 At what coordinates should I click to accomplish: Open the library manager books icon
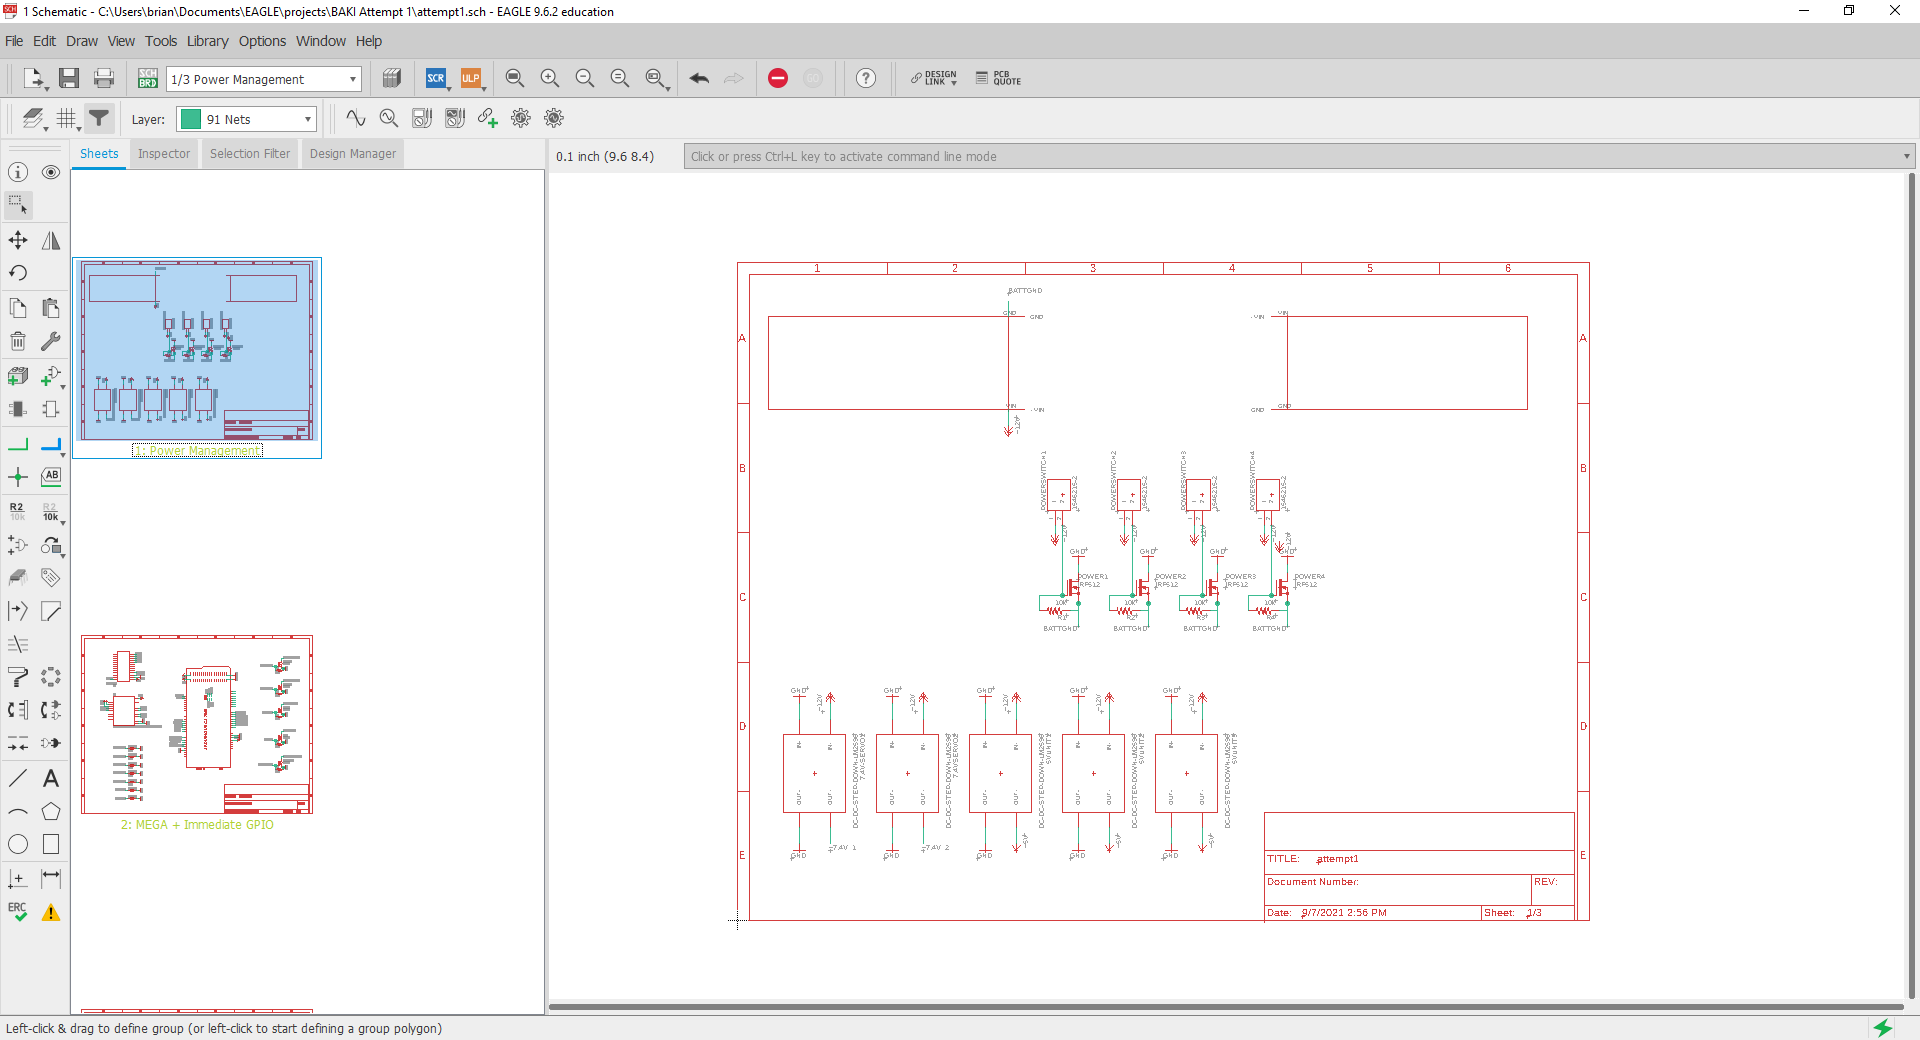(392, 79)
